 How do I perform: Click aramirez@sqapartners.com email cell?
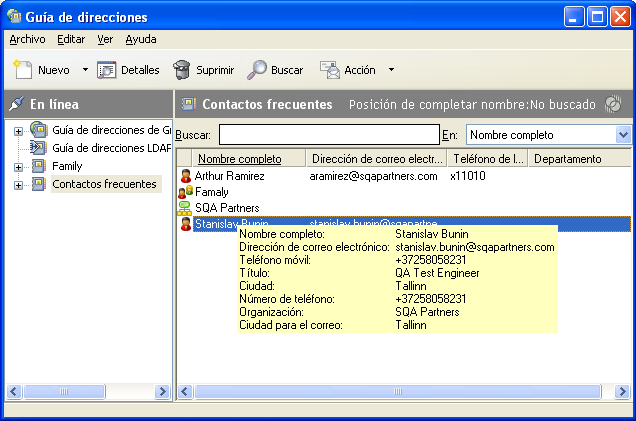[x=373, y=176]
